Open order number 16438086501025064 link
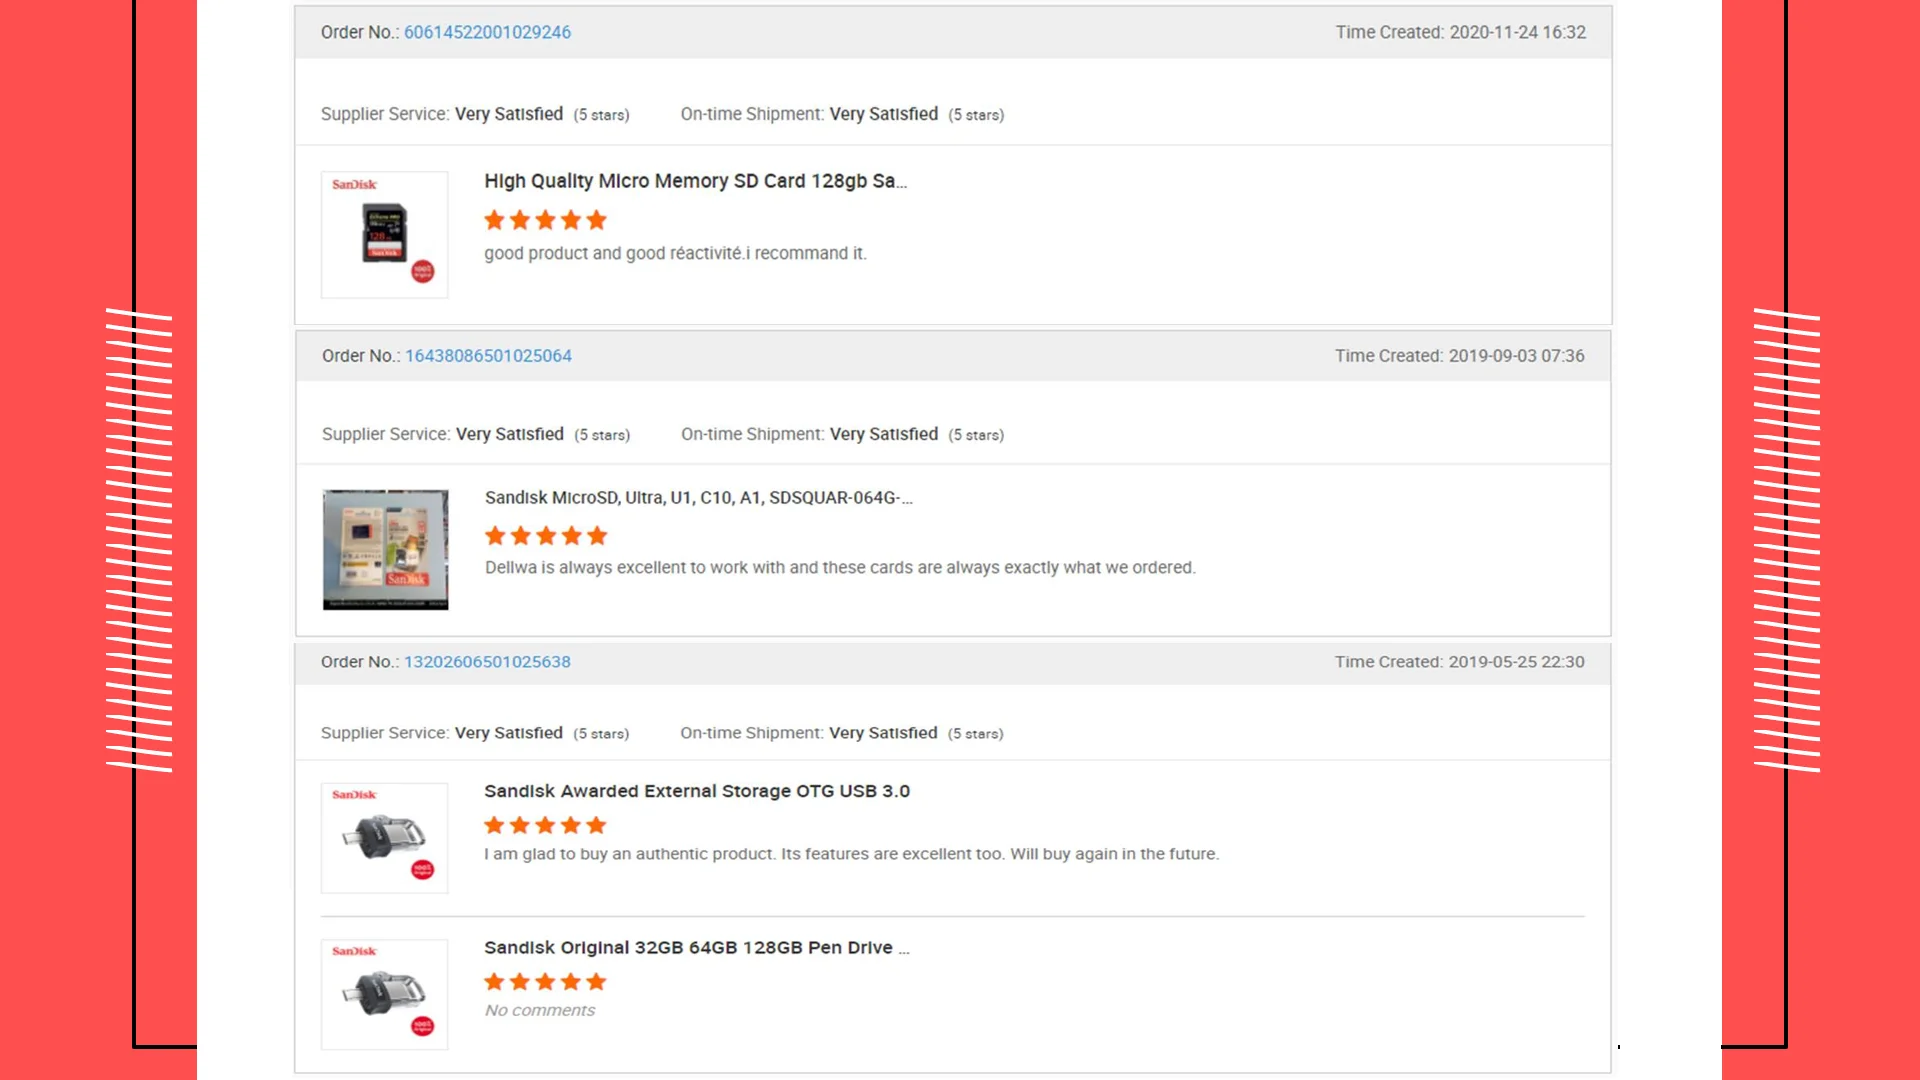This screenshot has height=1080, width=1920. coord(488,356)
